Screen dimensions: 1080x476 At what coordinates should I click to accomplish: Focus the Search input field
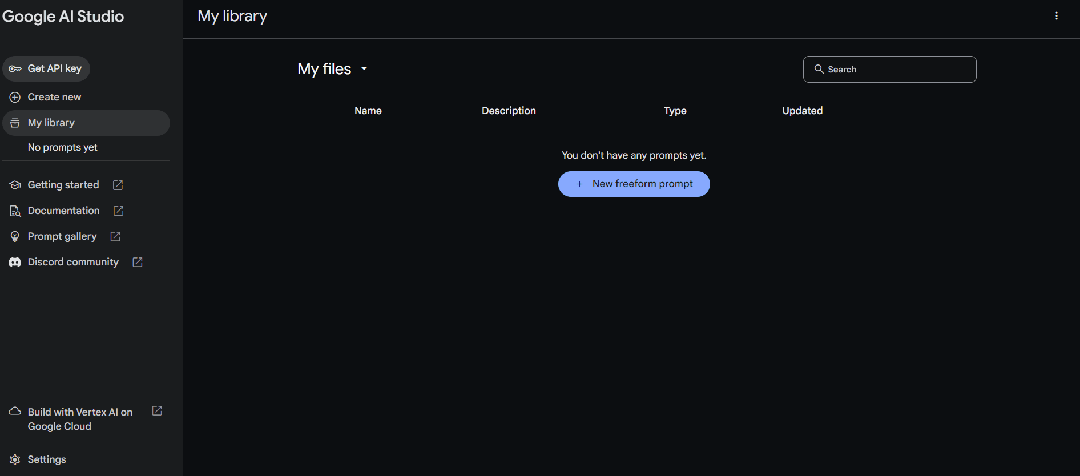[890, 69]
